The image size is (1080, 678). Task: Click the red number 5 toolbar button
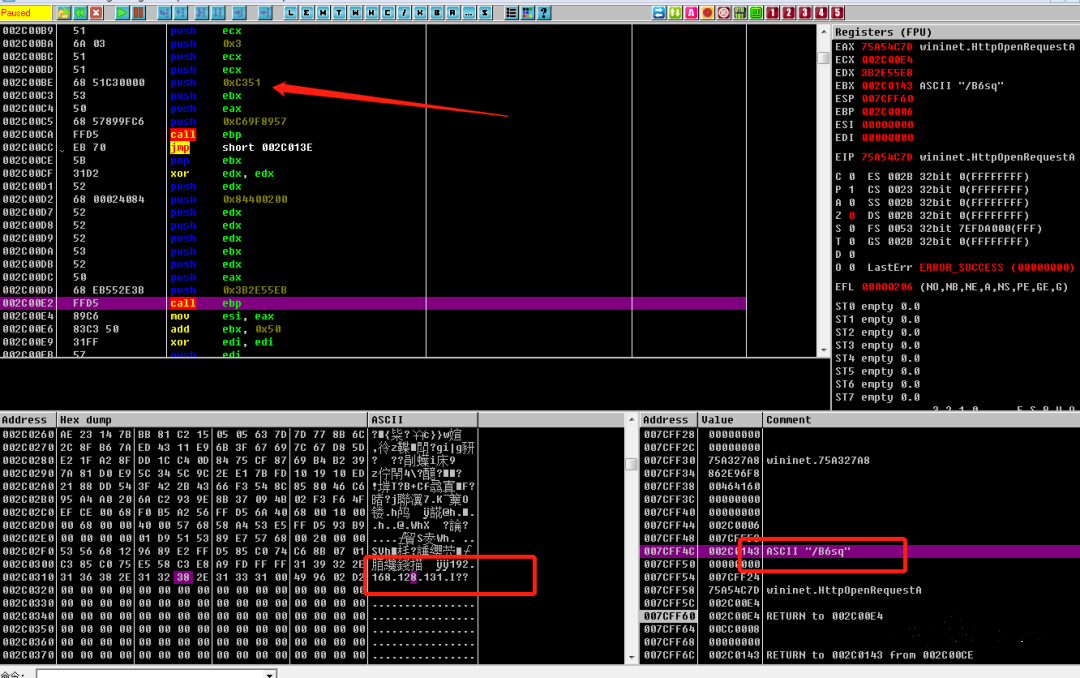pyautogui.click(x=837, y=13)
